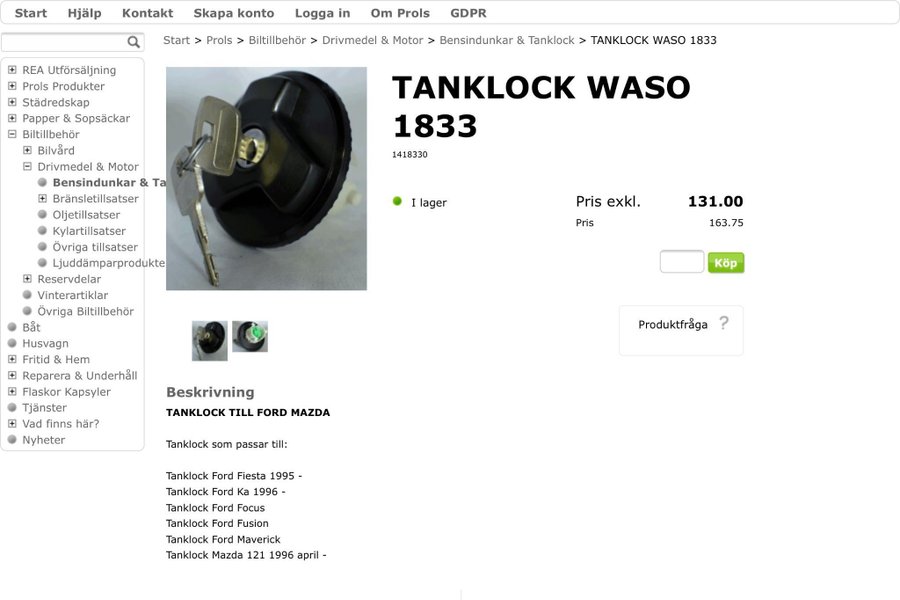
Task: Click the green Köp button
Action: tap(726, 263)
